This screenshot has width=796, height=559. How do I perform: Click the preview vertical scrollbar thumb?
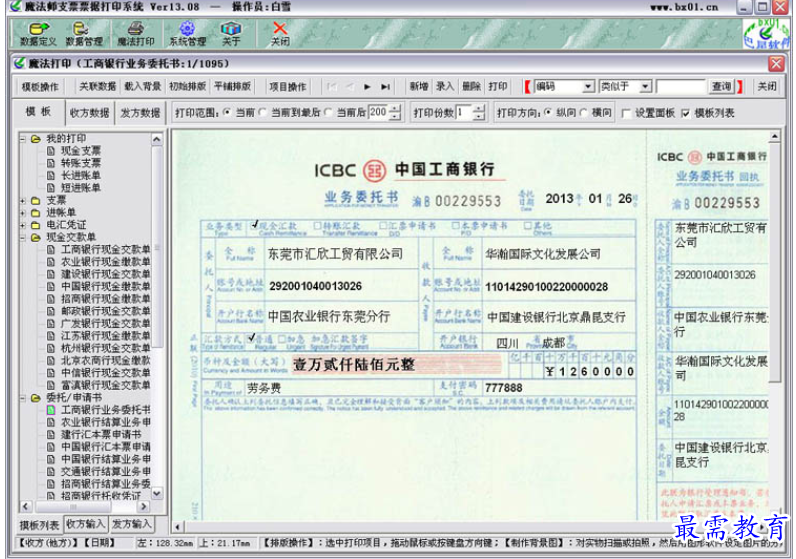click(x=775, y=264)
